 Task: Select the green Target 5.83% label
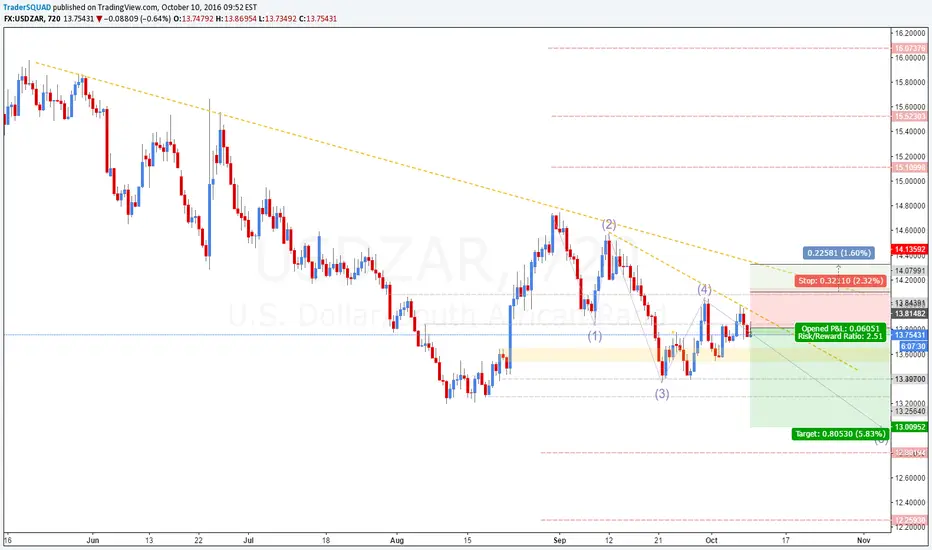point(841,433)
